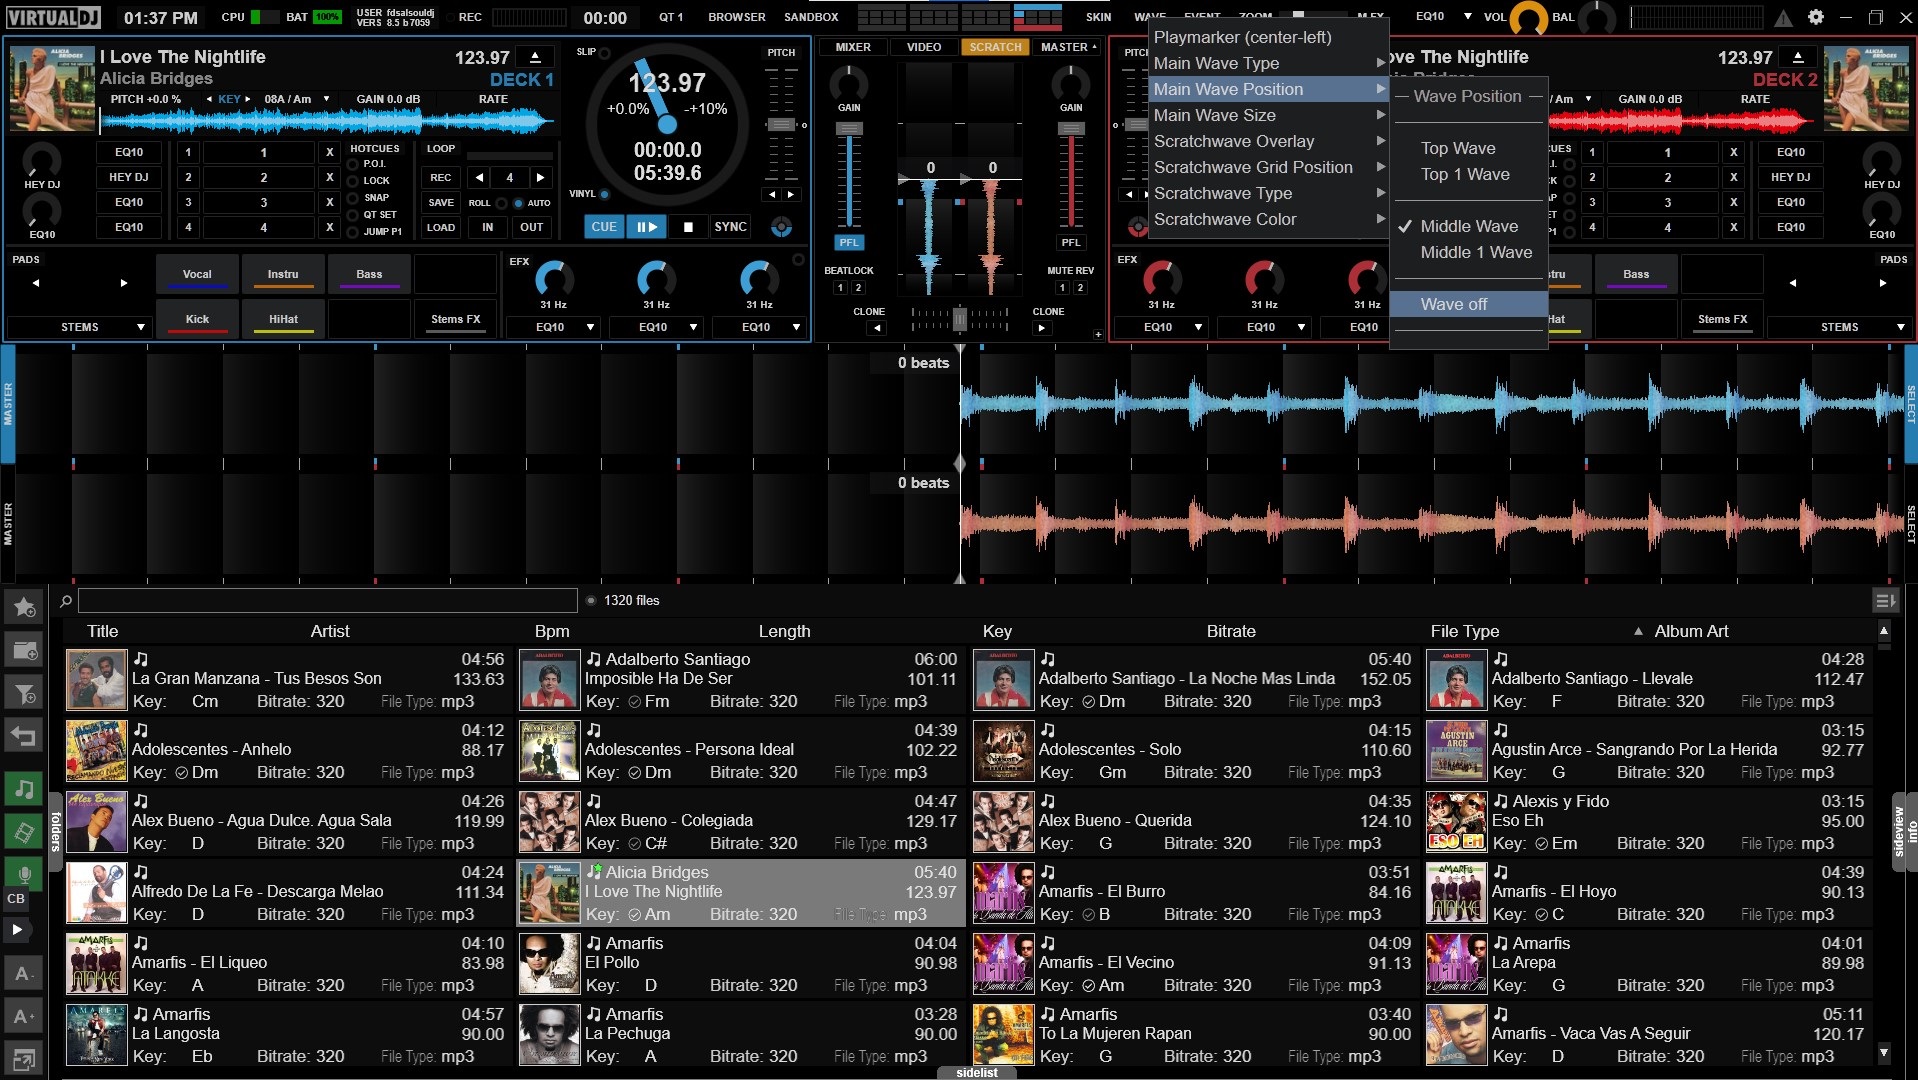Click the warning triangle icon in top bar
Image resolution: width=1918 pixels, height=1080 pixels.
tap(1783, 18)
